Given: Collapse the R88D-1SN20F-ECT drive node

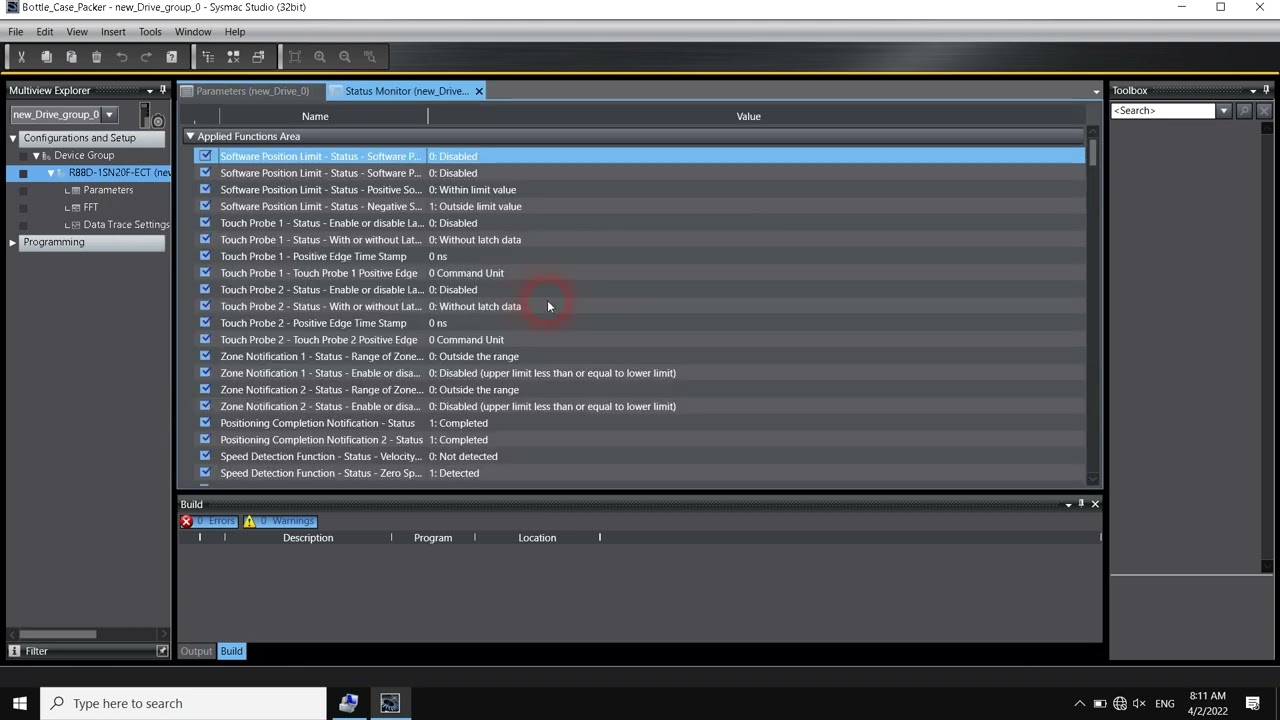Looking at the screenshot, I should (x=51, y=173).
